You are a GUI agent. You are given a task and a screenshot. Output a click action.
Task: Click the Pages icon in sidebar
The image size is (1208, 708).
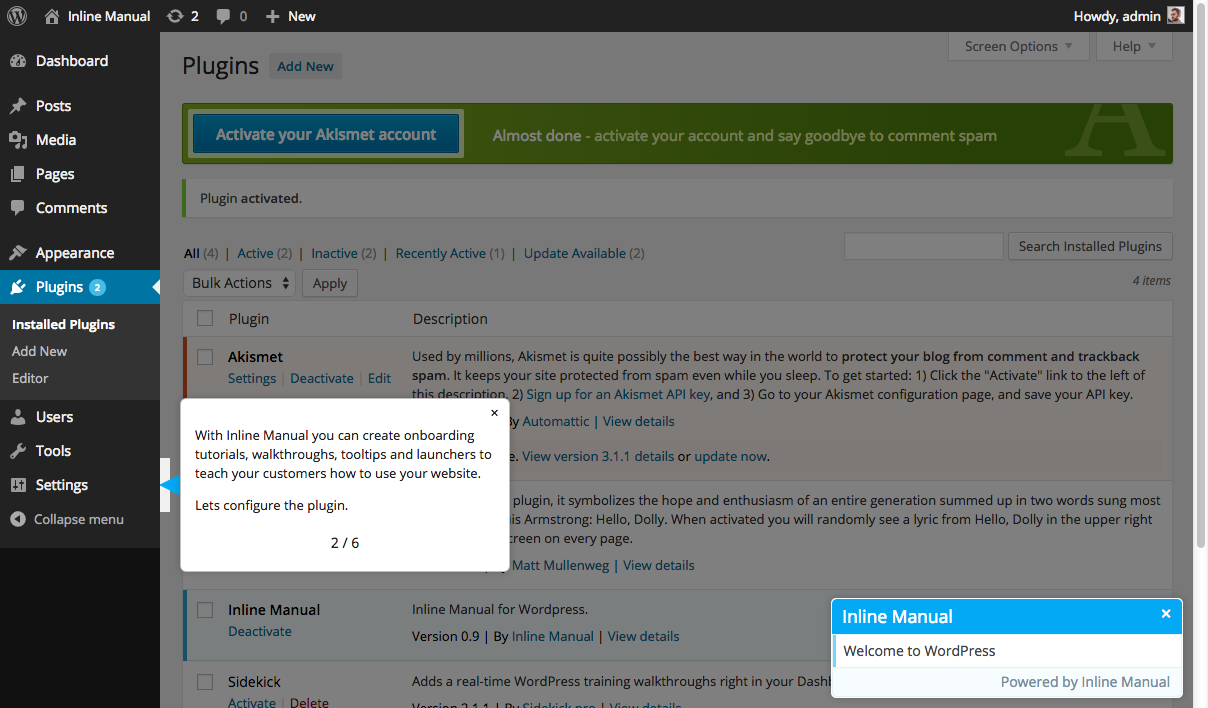[18, 174]
